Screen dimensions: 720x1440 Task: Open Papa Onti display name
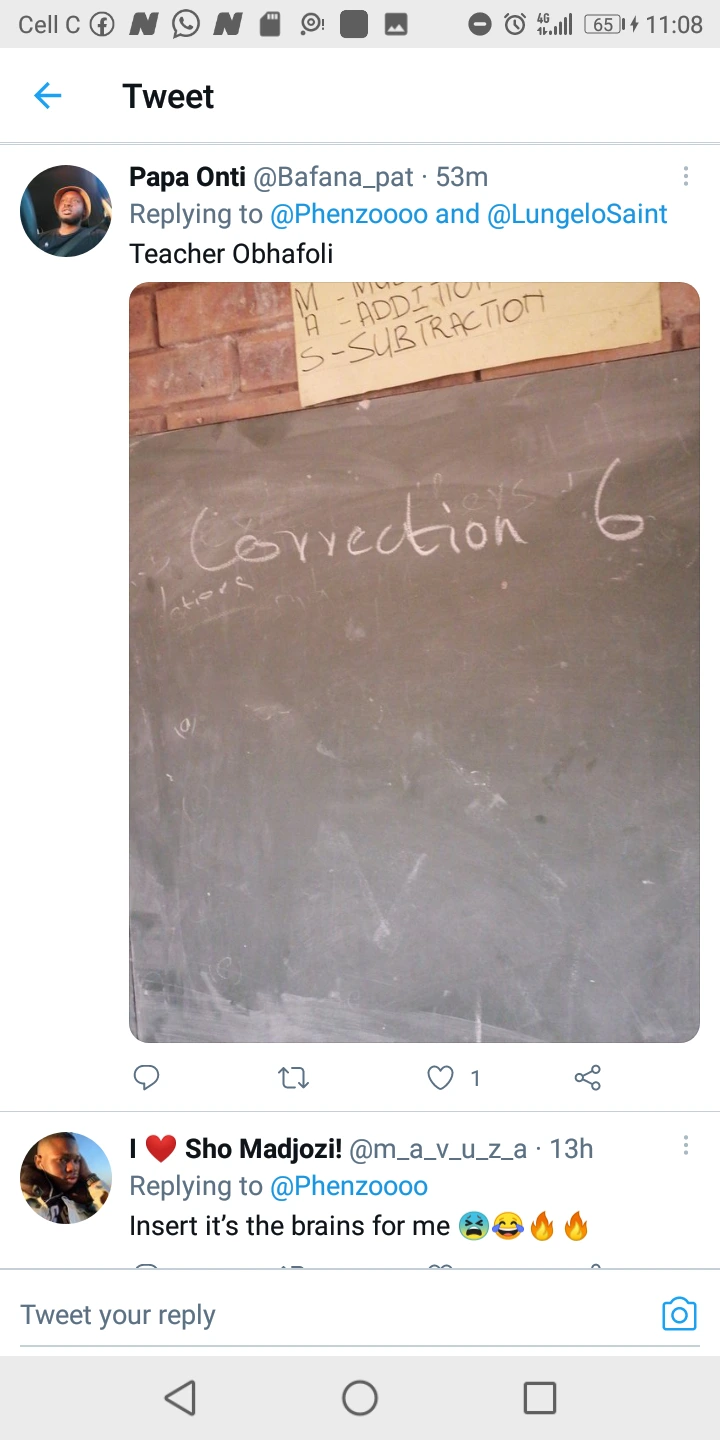pyautogui.click(x=187, y=177)
